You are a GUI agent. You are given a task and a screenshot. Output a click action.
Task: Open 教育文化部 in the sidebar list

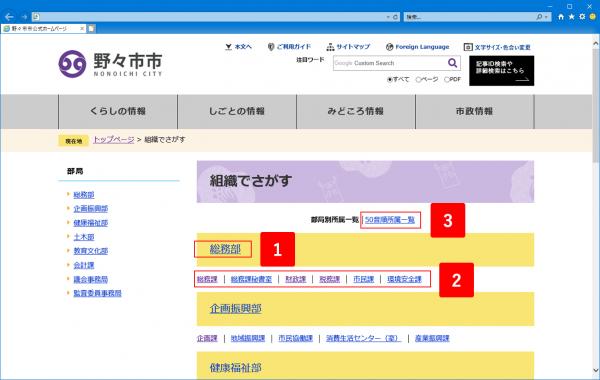pos(91,251)
